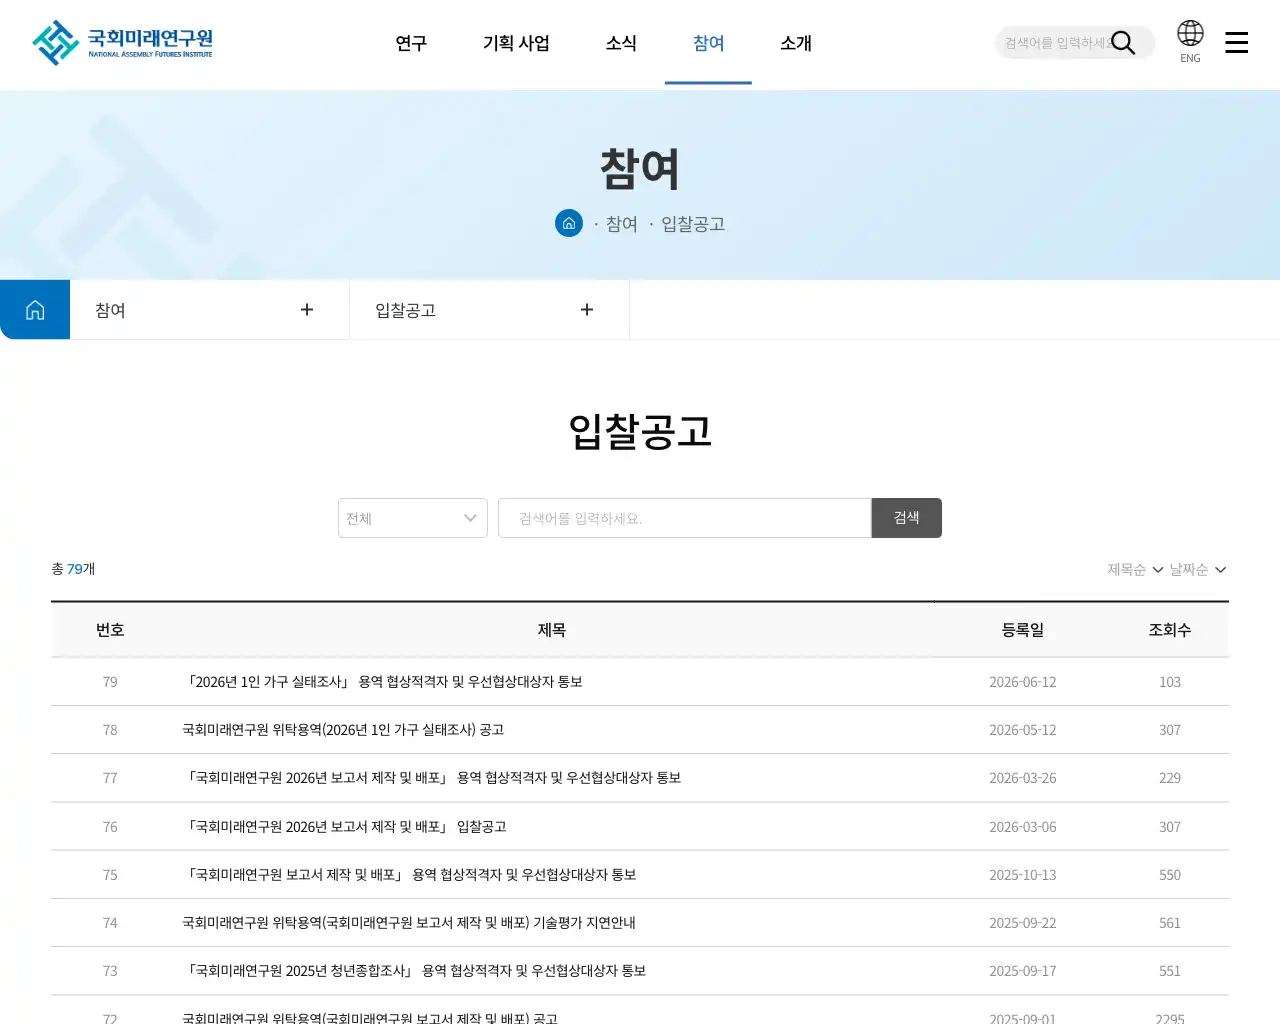This screenshot has height=1024, width=1280.
Task: Click the National Assembly Futures Institute logo
Action: 122,43
